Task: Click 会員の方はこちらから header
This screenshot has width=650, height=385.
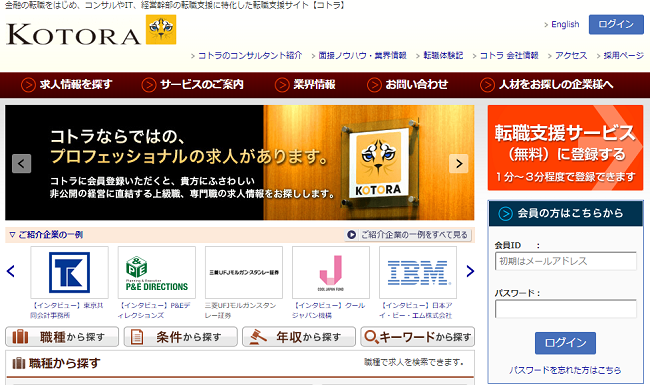Action: point(565,213)
